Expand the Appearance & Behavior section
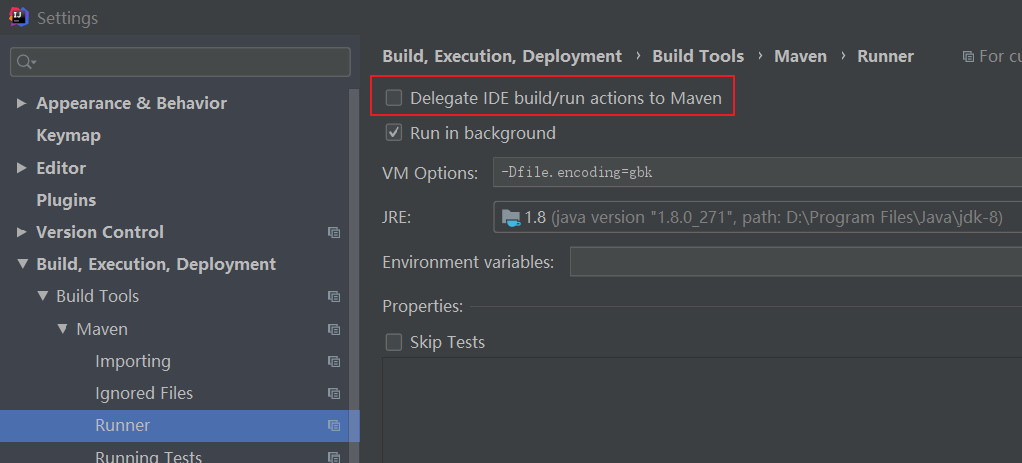The image size is (1022, 463). tap(22, 103)
